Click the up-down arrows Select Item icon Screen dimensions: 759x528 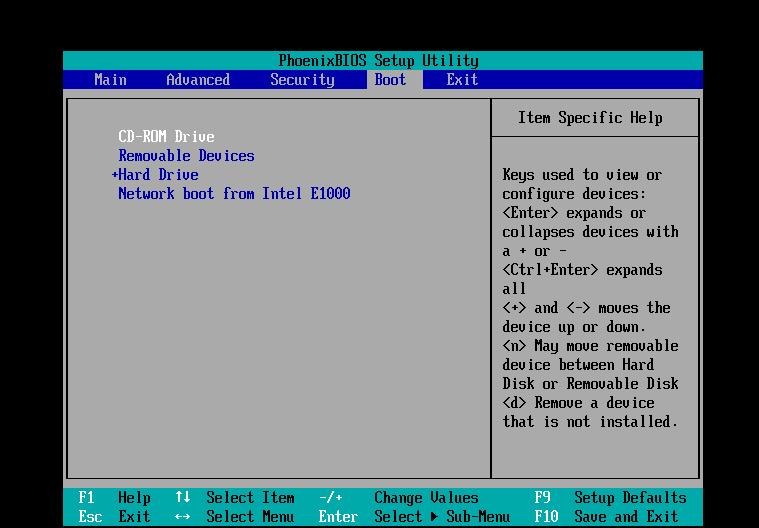click(182, 497)
